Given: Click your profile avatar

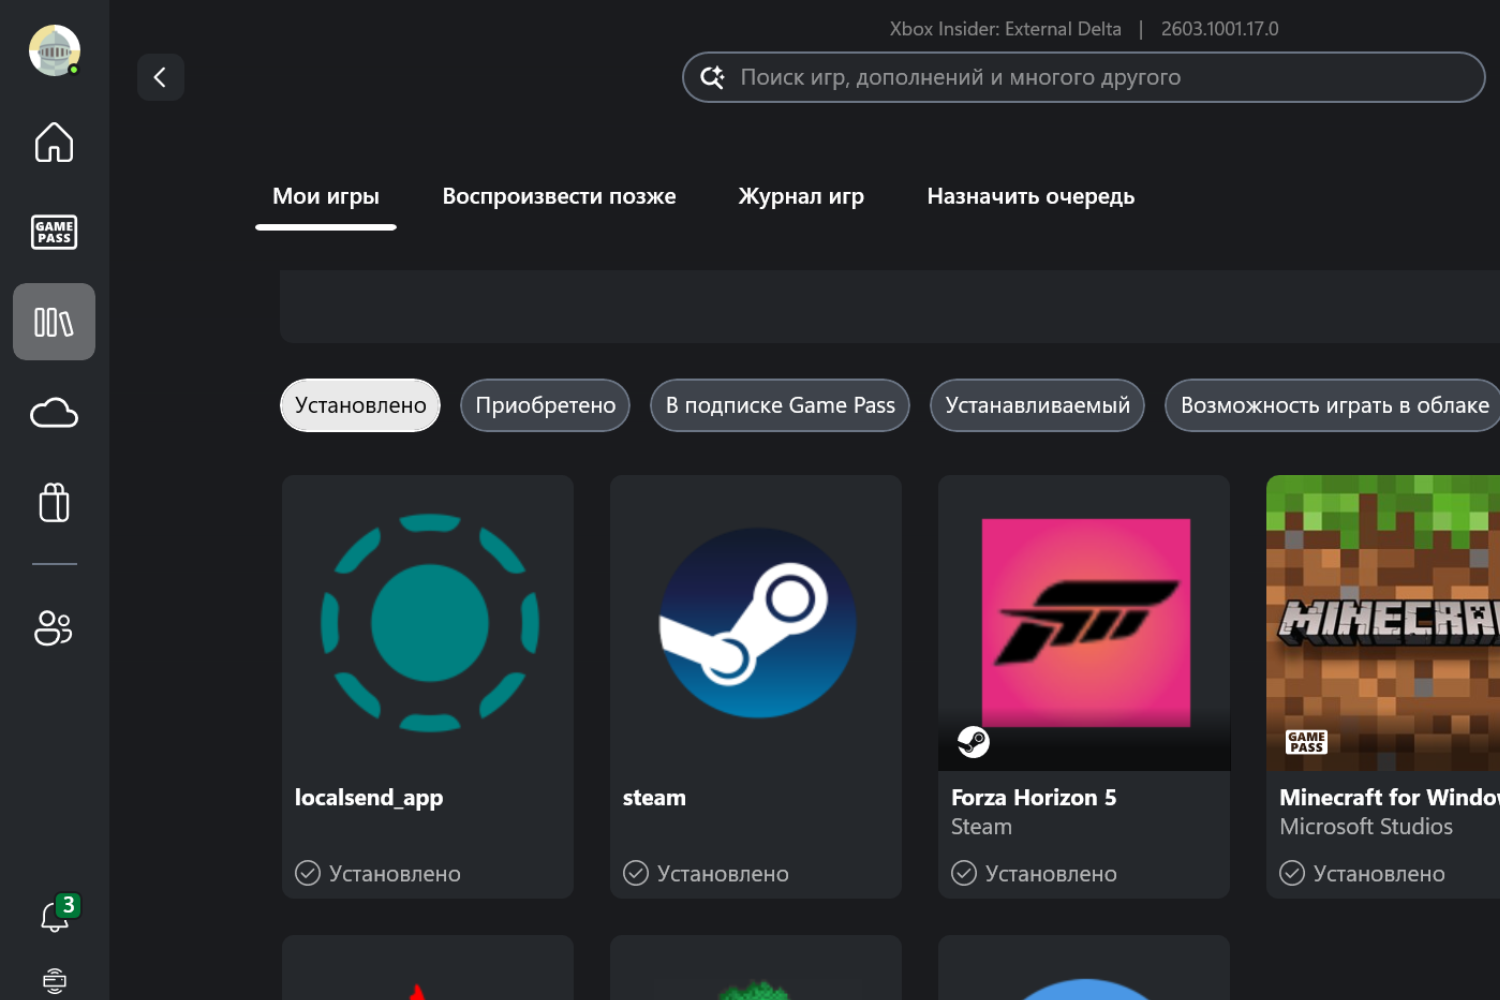Looking at the screenshot, I should point(53,50).
